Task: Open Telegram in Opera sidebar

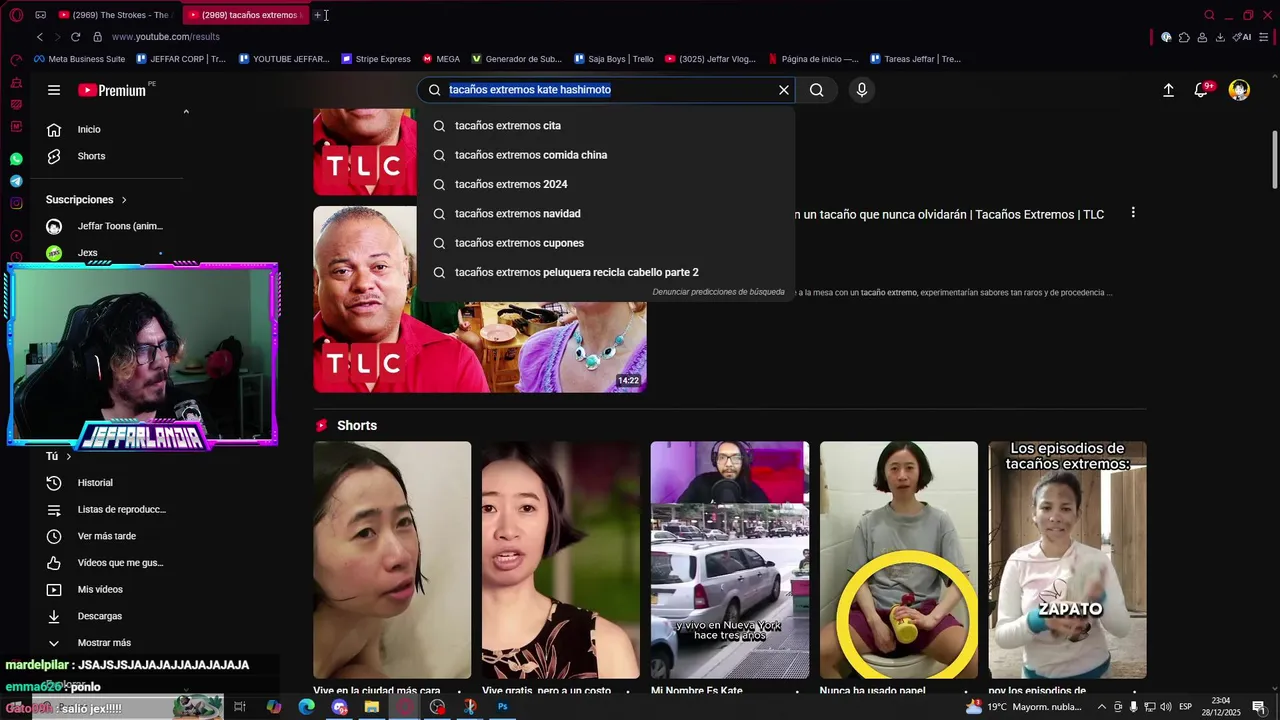Action: click(16, 181)
